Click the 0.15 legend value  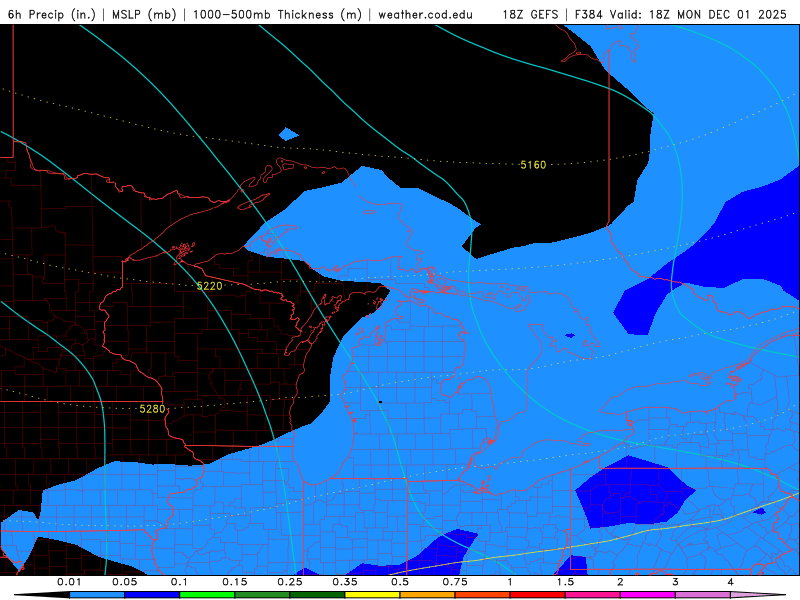pyautogui.click(x=235, y=582)
